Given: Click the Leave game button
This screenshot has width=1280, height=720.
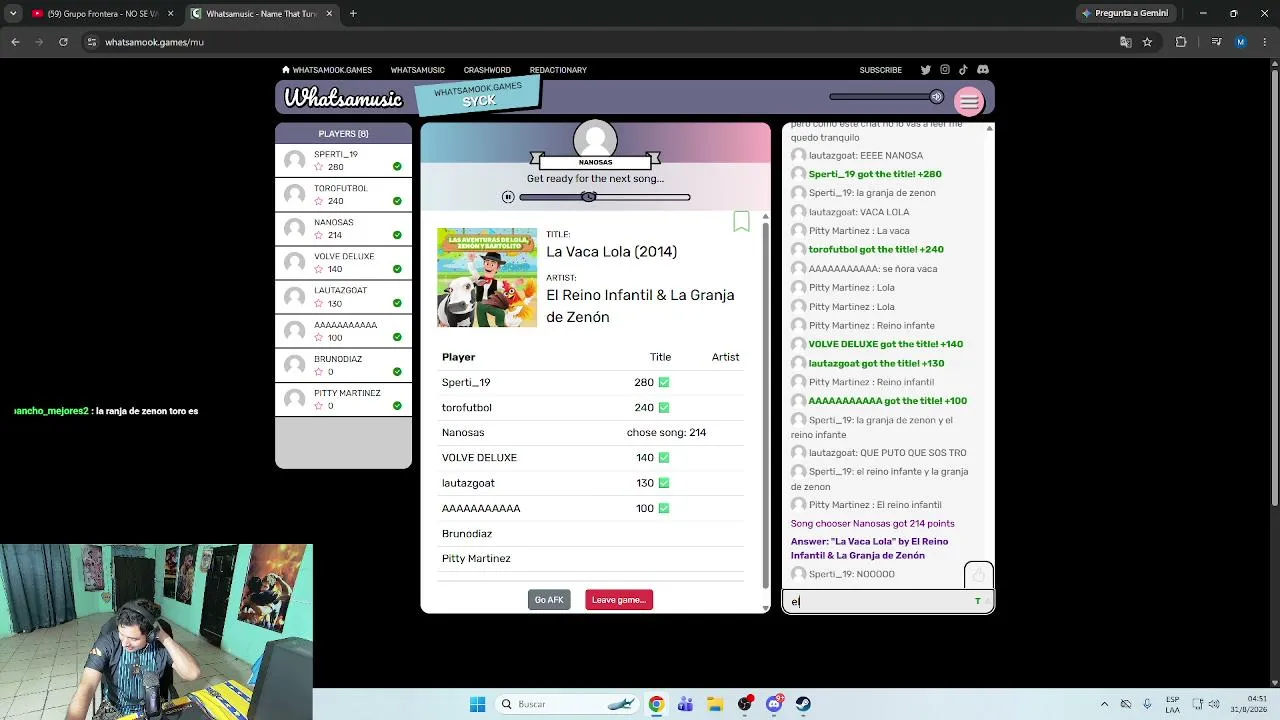Looking at the screenshot, I should coord(619,600).
